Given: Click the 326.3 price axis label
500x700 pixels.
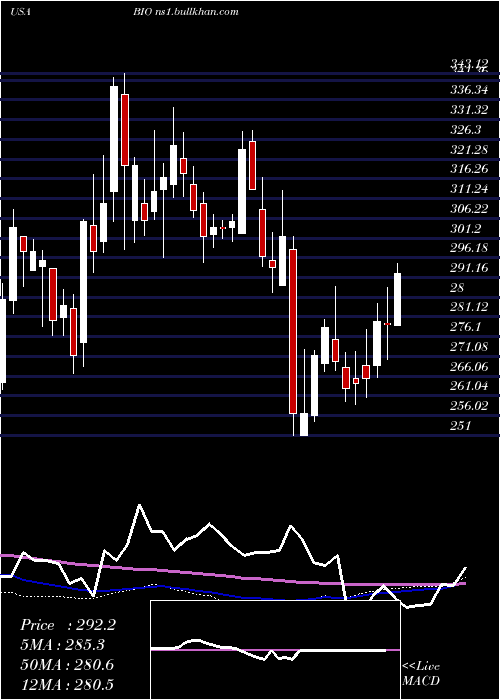Looking at the screenshot, I should pos(465,130).
